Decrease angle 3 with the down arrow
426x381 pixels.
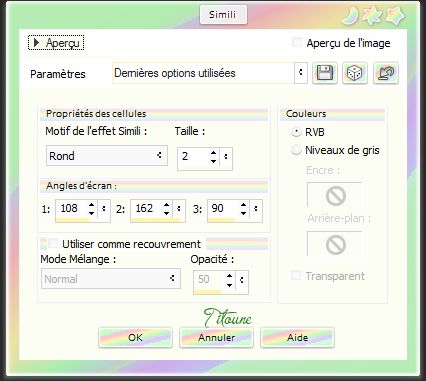pos(244,213)
